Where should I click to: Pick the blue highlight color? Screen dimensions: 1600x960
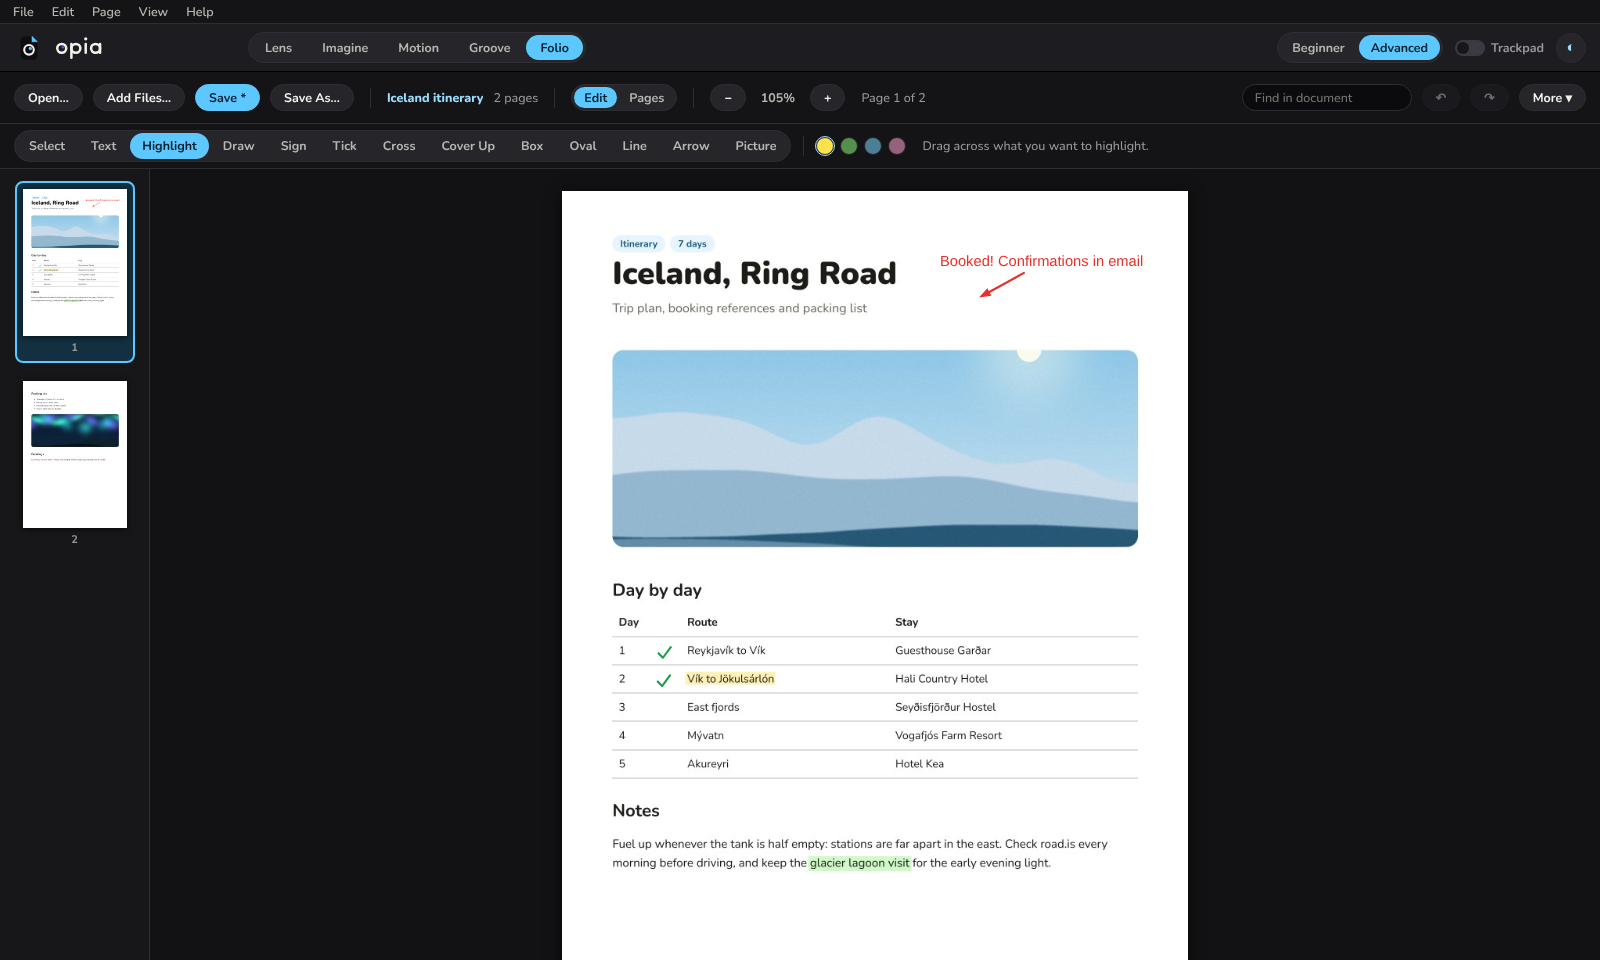click(x=873, y=146)
